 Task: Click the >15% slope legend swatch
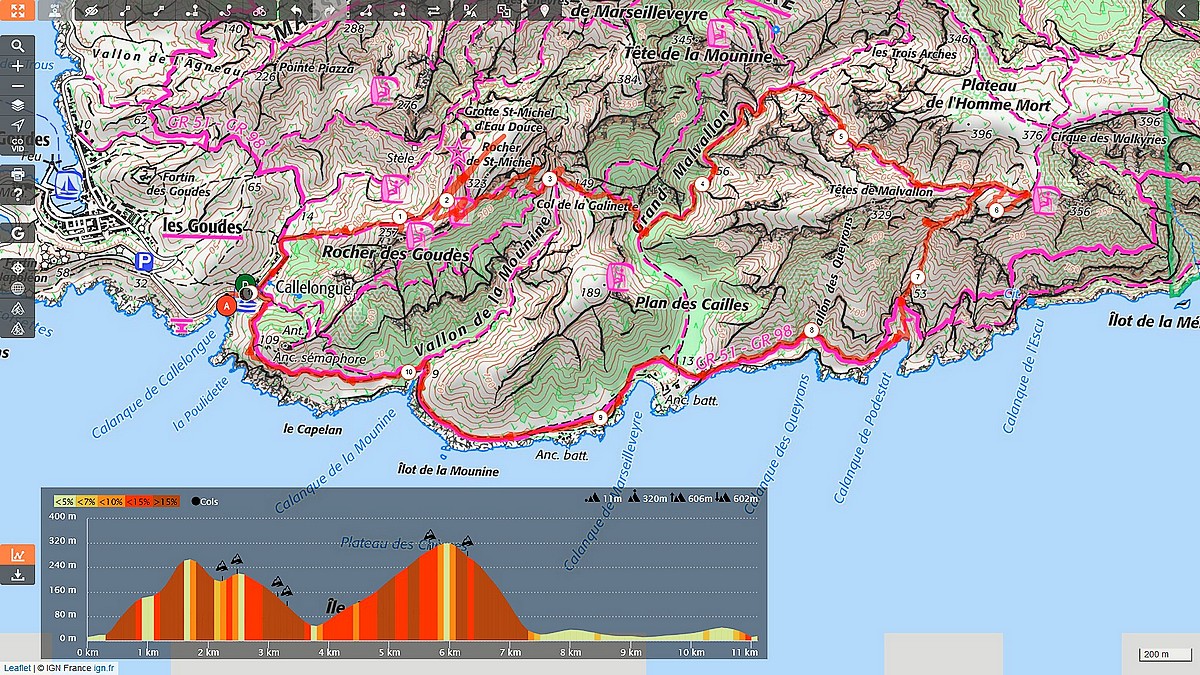166,501
